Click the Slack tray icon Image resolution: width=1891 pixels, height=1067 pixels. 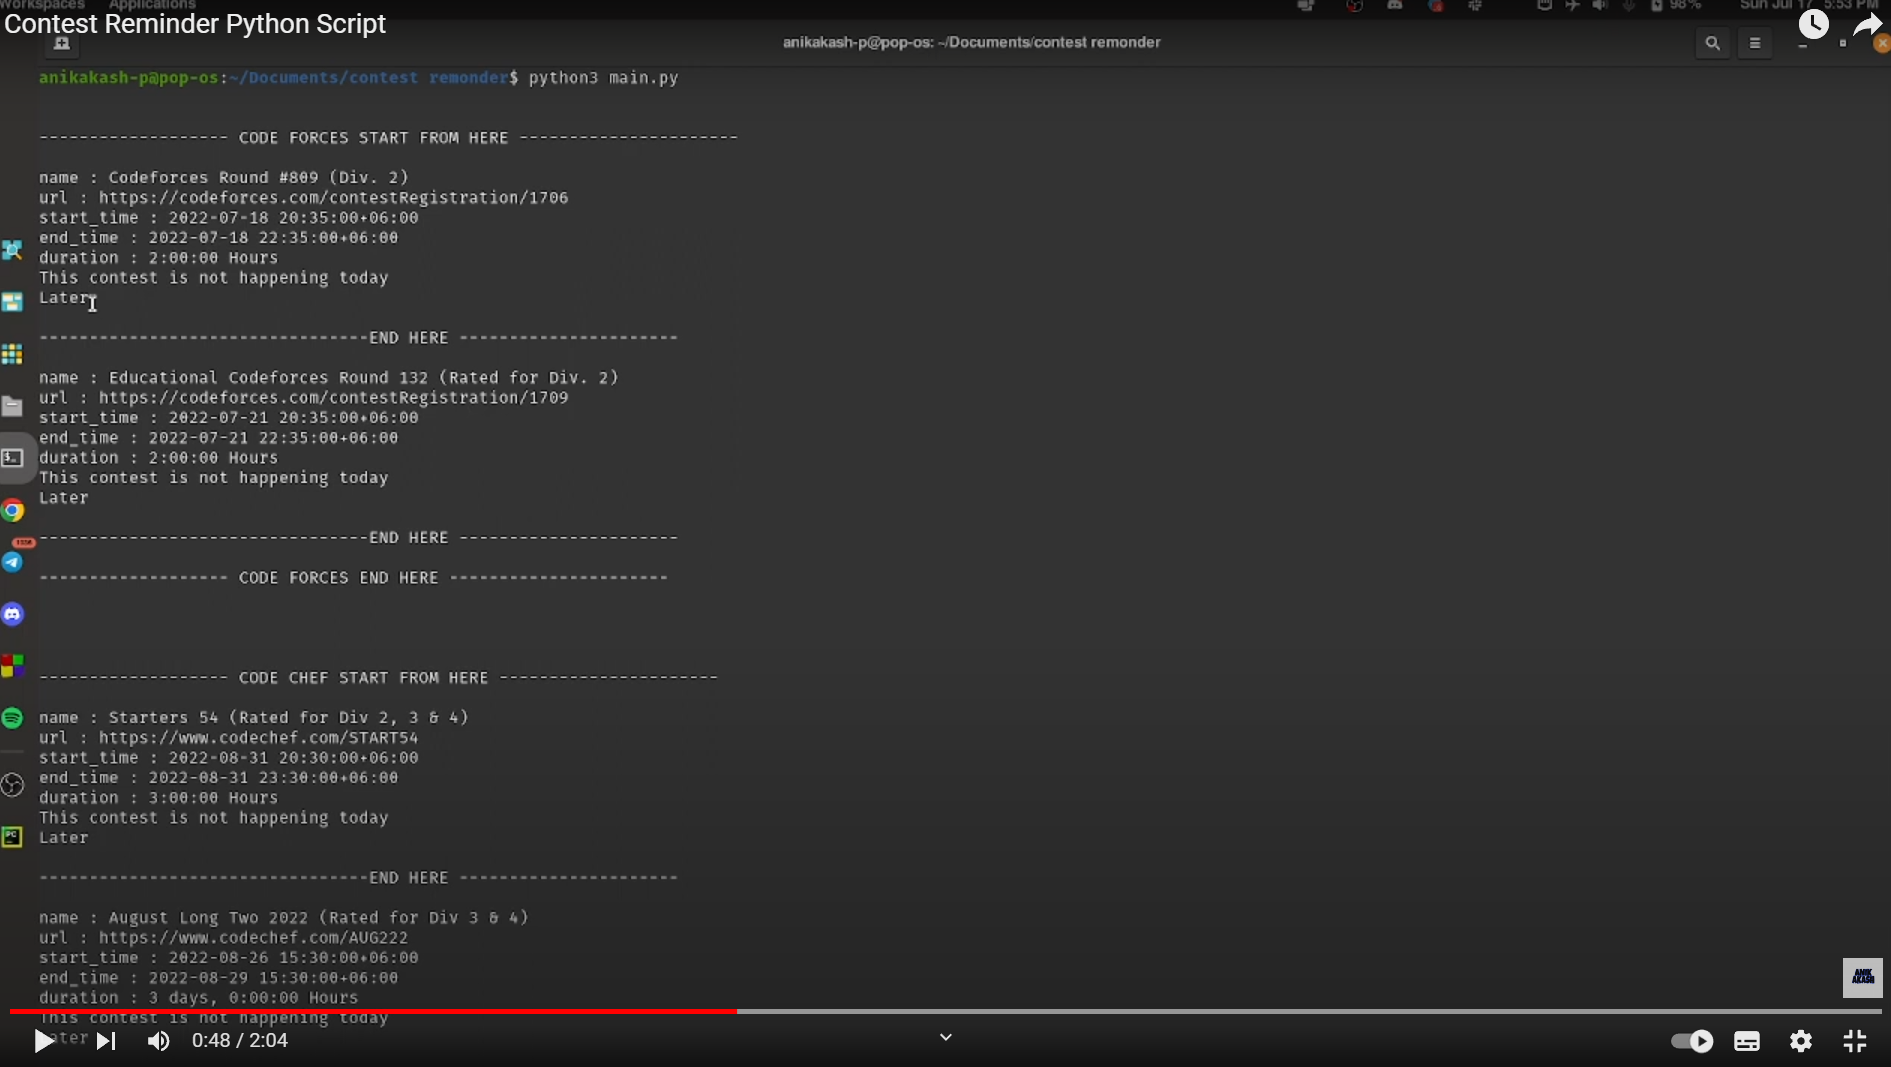(x=1475, y=6)
